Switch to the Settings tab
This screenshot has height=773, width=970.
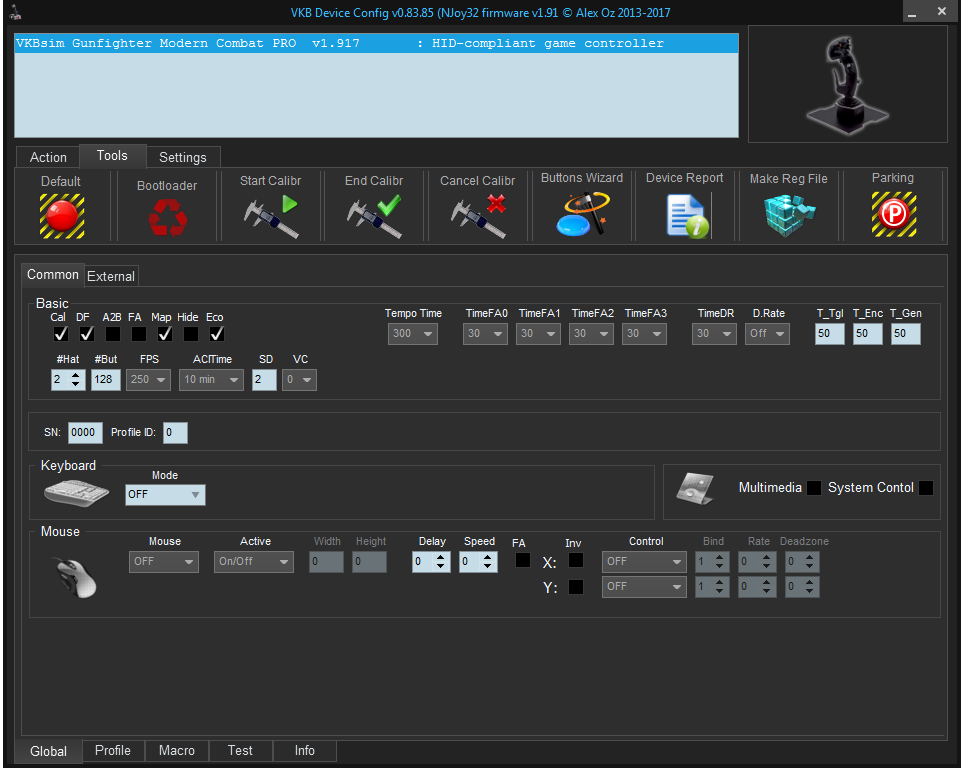(182, 158)
